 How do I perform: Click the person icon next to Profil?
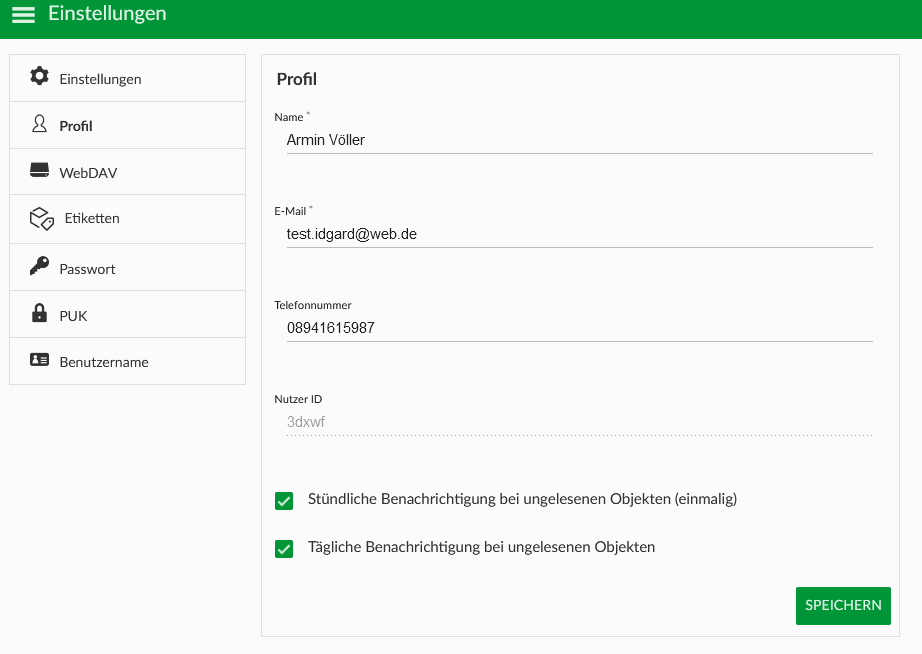click(39, 124)
